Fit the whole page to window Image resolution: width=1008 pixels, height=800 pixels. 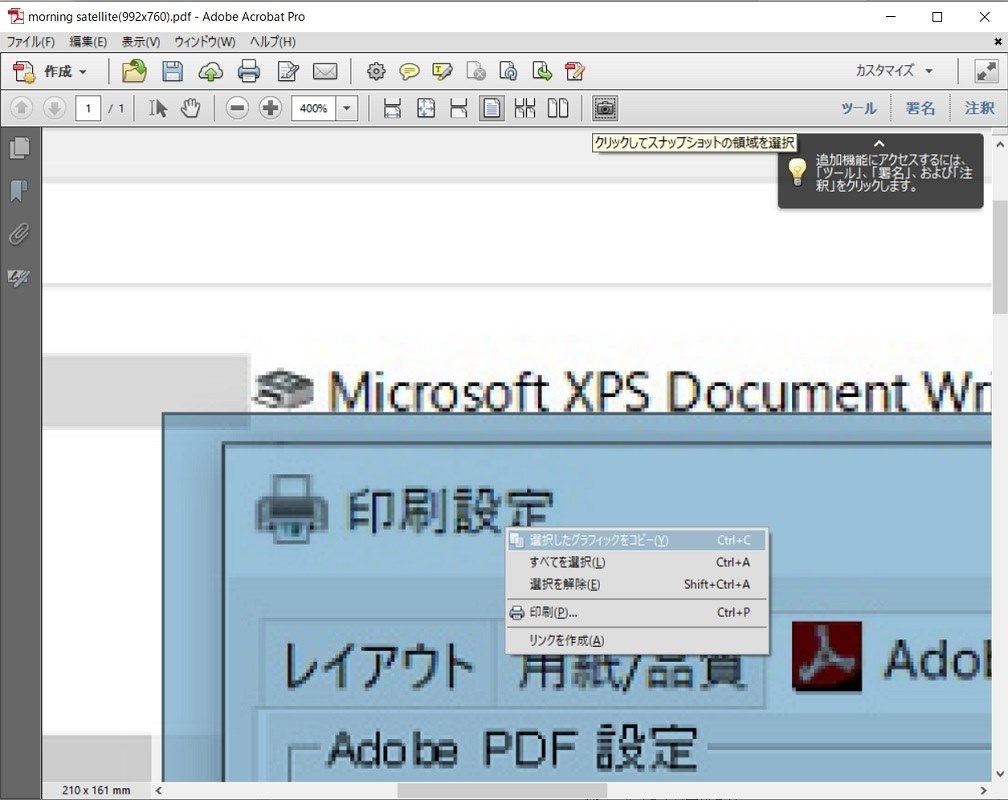click(x=426, y=108)
